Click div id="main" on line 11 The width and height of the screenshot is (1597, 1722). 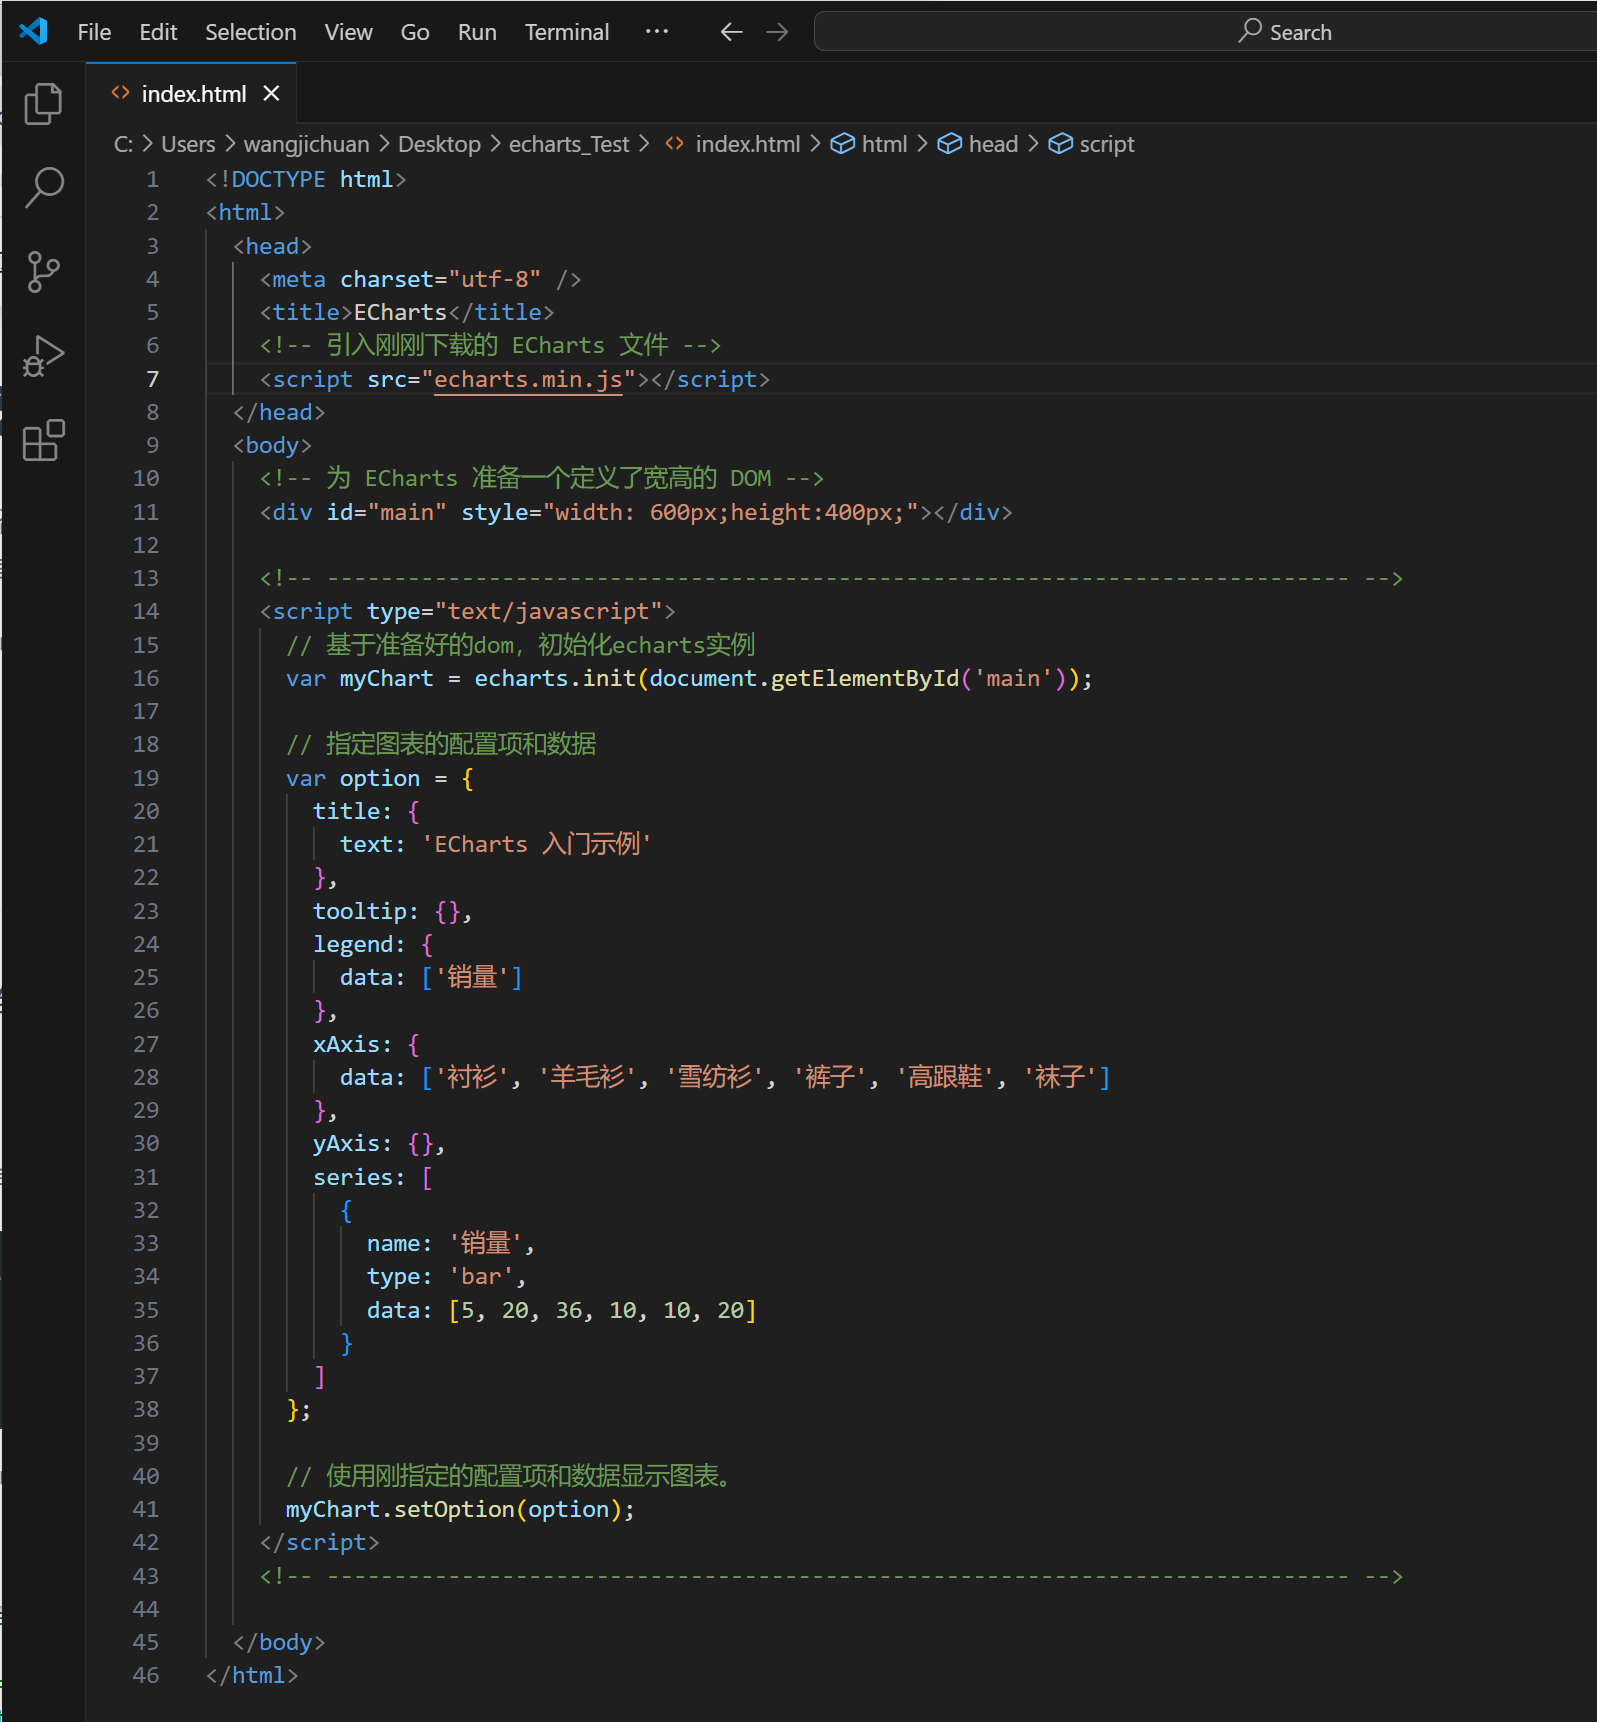click(x=636, y=512)
